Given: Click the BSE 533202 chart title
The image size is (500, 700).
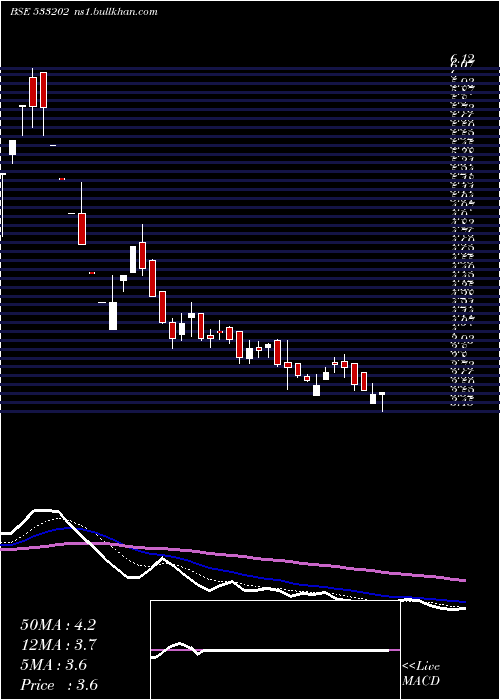Looking at the screenshot, I should pos(39,12).
